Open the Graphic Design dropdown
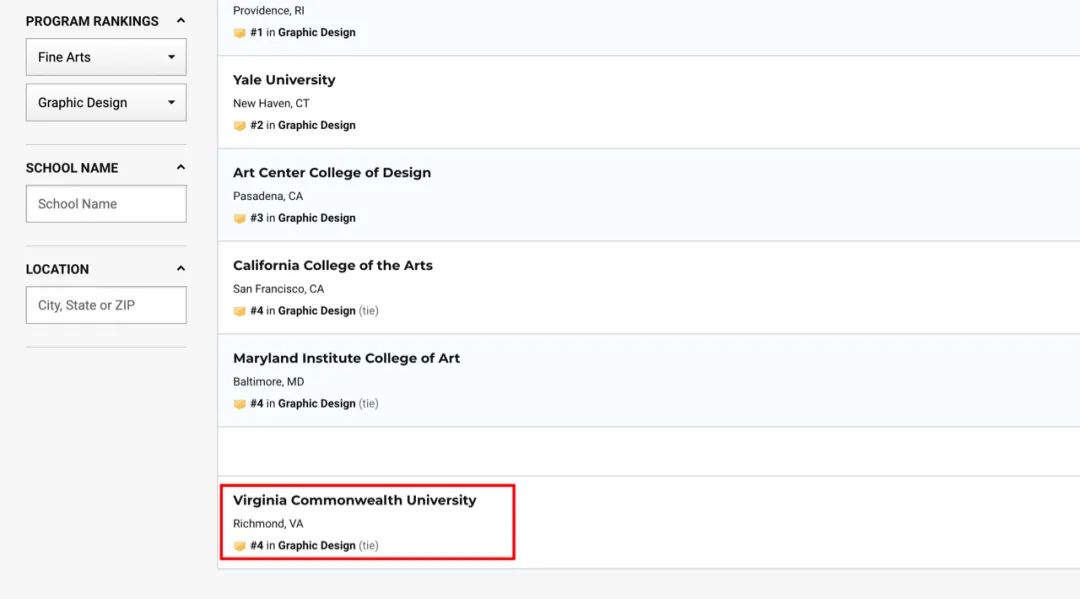Viewport: 1080px width, 599px height. [106, 103]
